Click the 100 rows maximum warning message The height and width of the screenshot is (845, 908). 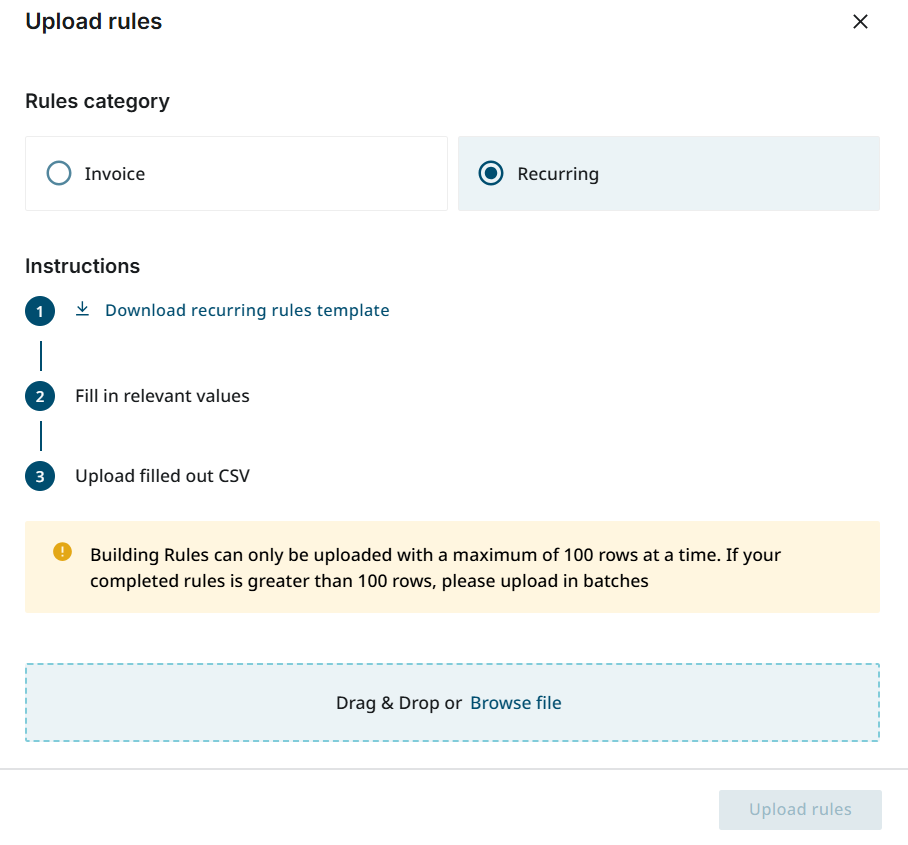pos(435,567)
